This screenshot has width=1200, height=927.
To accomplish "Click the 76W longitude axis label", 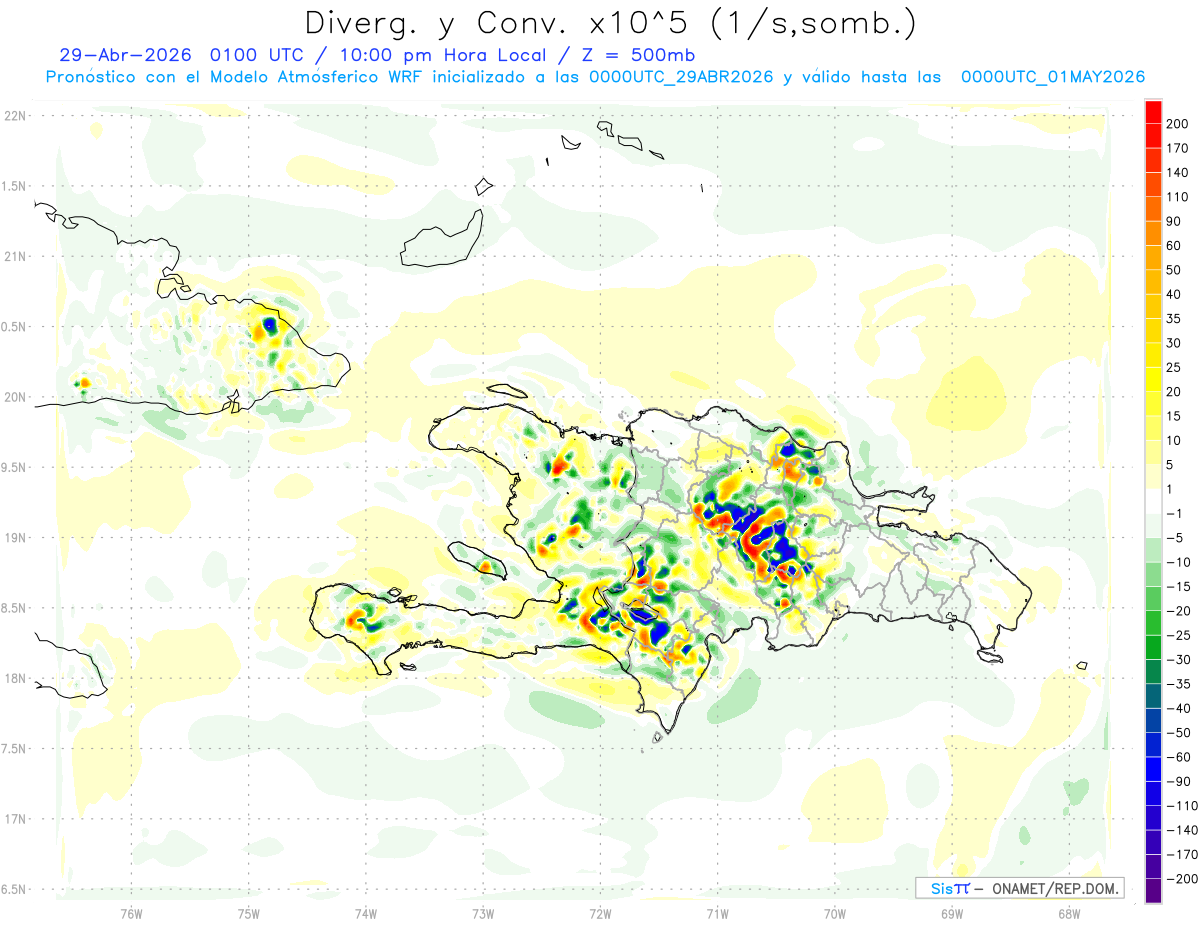I will click(x=131, y=912).
